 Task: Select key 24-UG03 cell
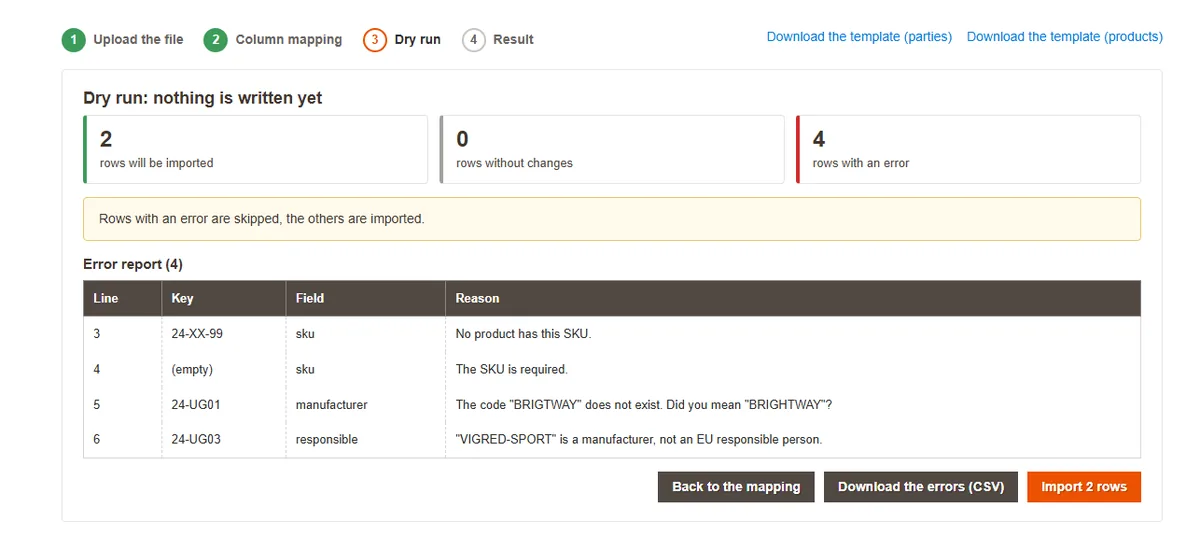coord(224,440)
